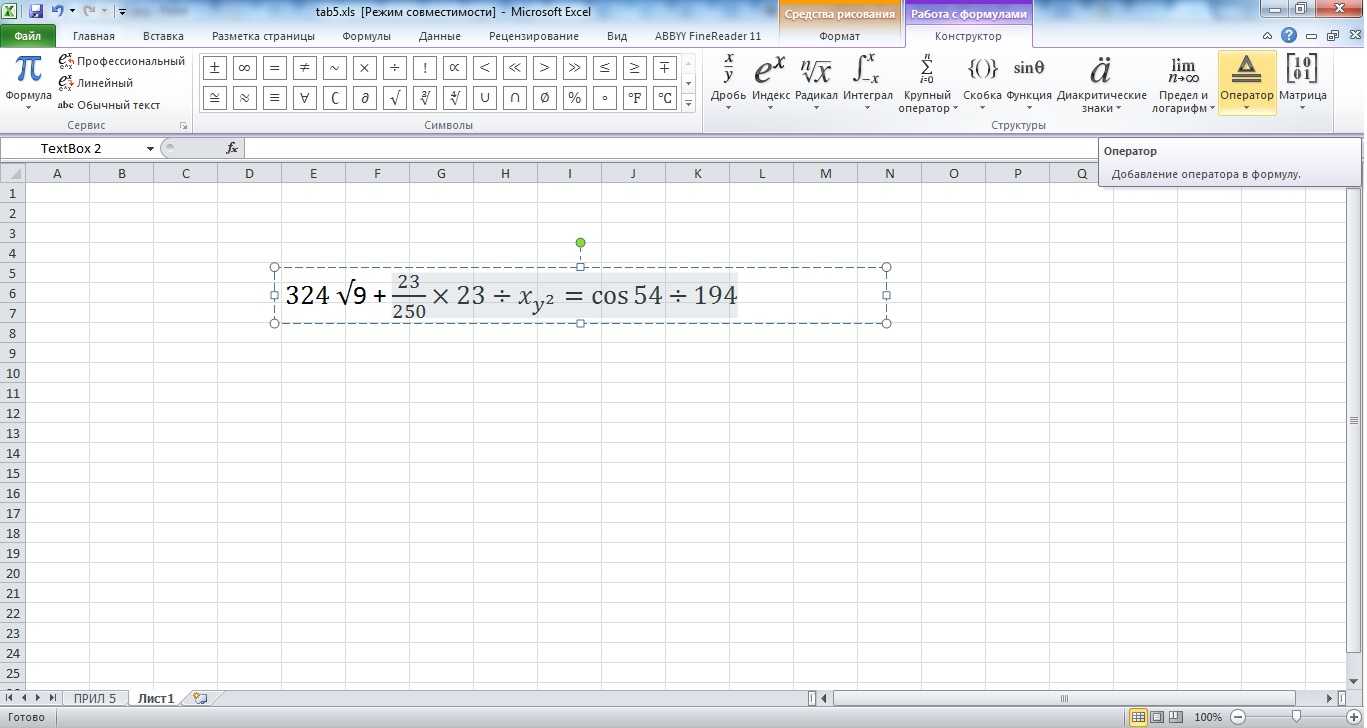Insert the degrees Celsius symbol
Screen dimensions: 1367x728
click(x=665, y=98)
